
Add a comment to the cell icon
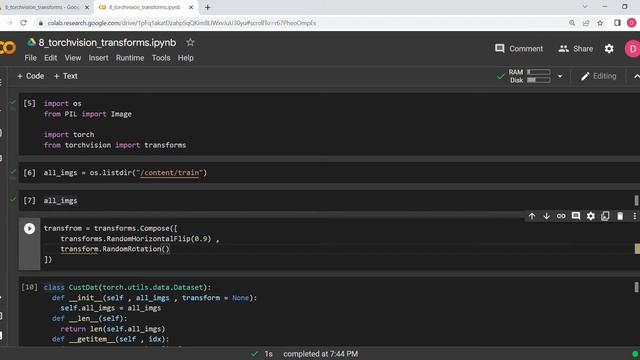coord(576,216)
